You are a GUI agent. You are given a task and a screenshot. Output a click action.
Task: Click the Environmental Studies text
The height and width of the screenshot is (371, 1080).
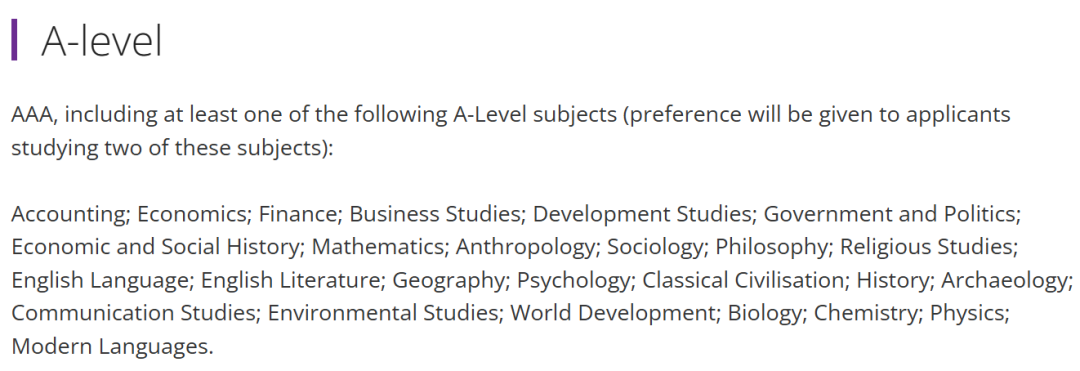382,313
